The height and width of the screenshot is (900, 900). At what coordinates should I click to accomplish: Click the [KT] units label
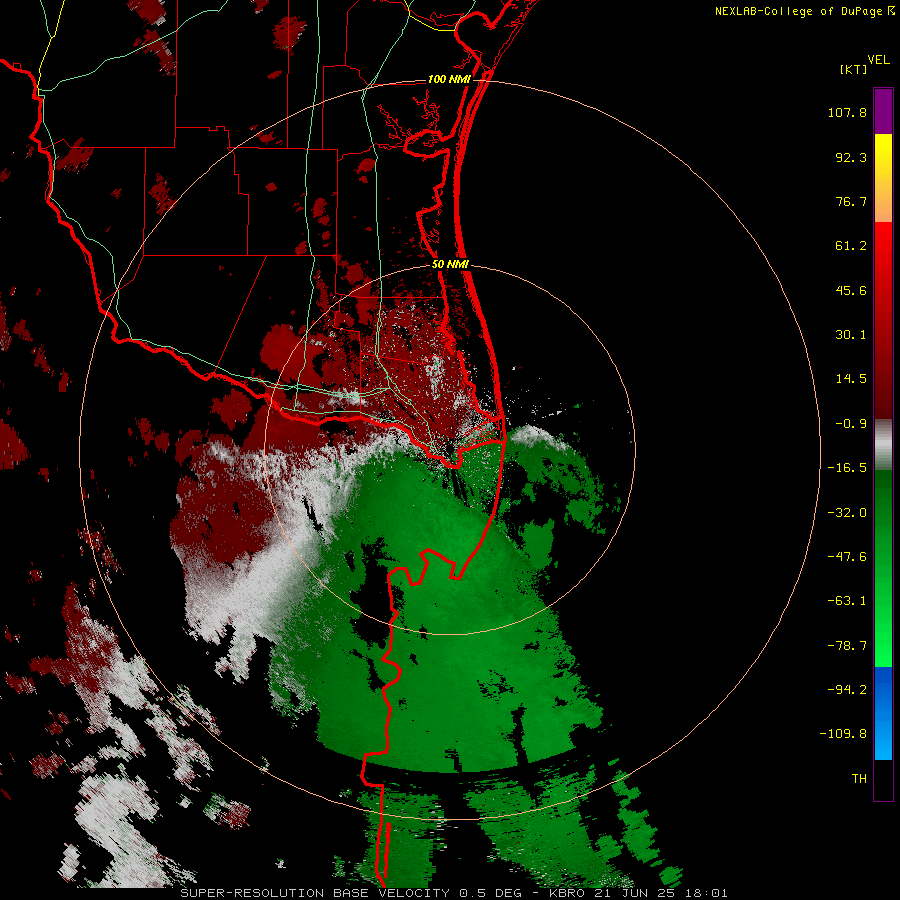[853, 69]
